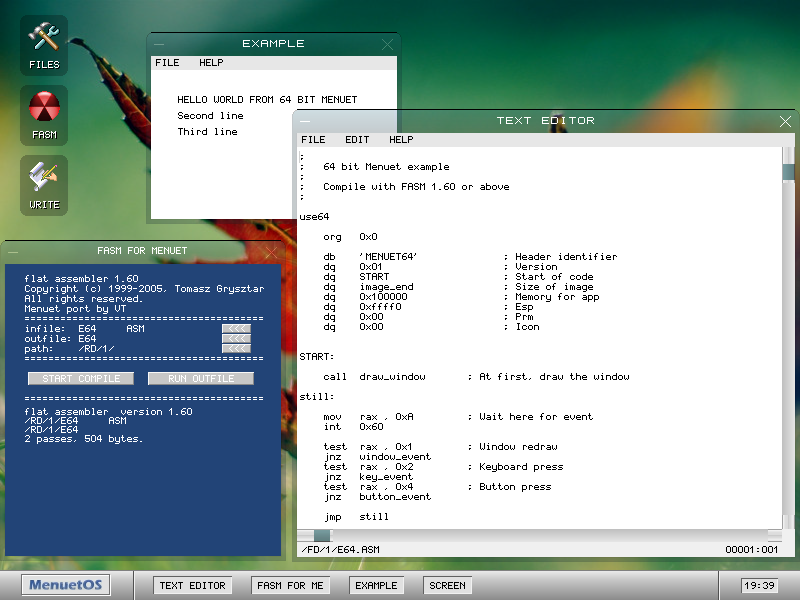This screenshot has height=600, width=800.
Task: Click RUN OUTFILE in FASM window
Action: tap(201, 378)
